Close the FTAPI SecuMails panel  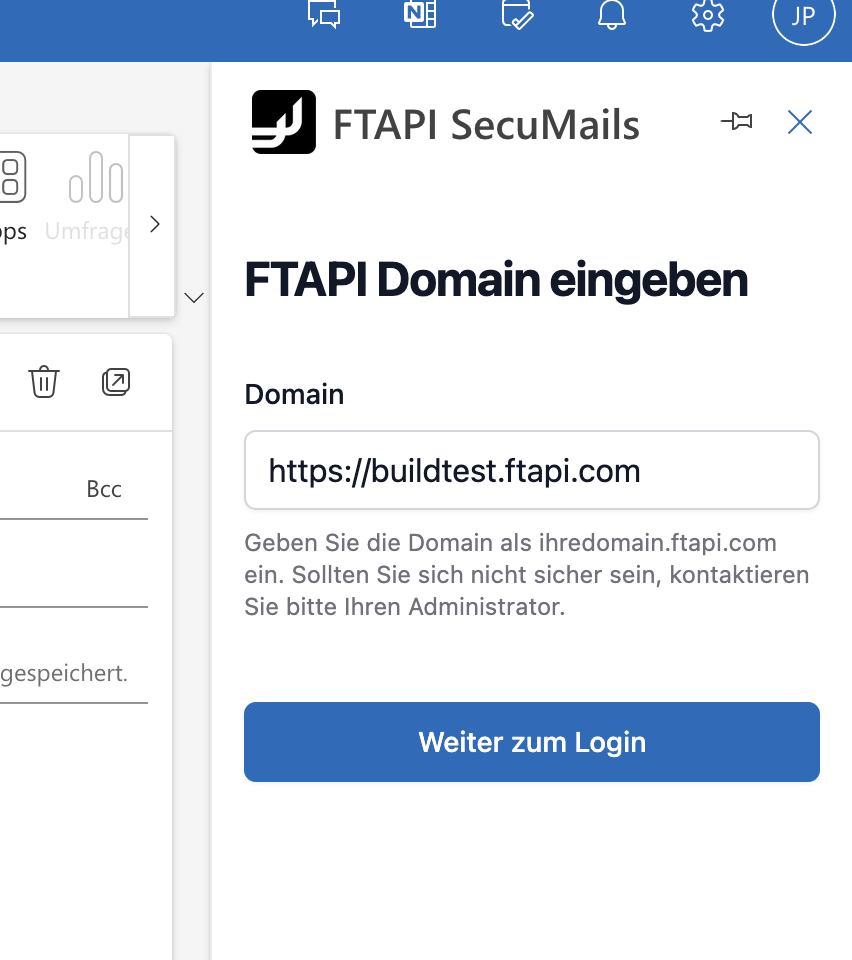[800, 122]
